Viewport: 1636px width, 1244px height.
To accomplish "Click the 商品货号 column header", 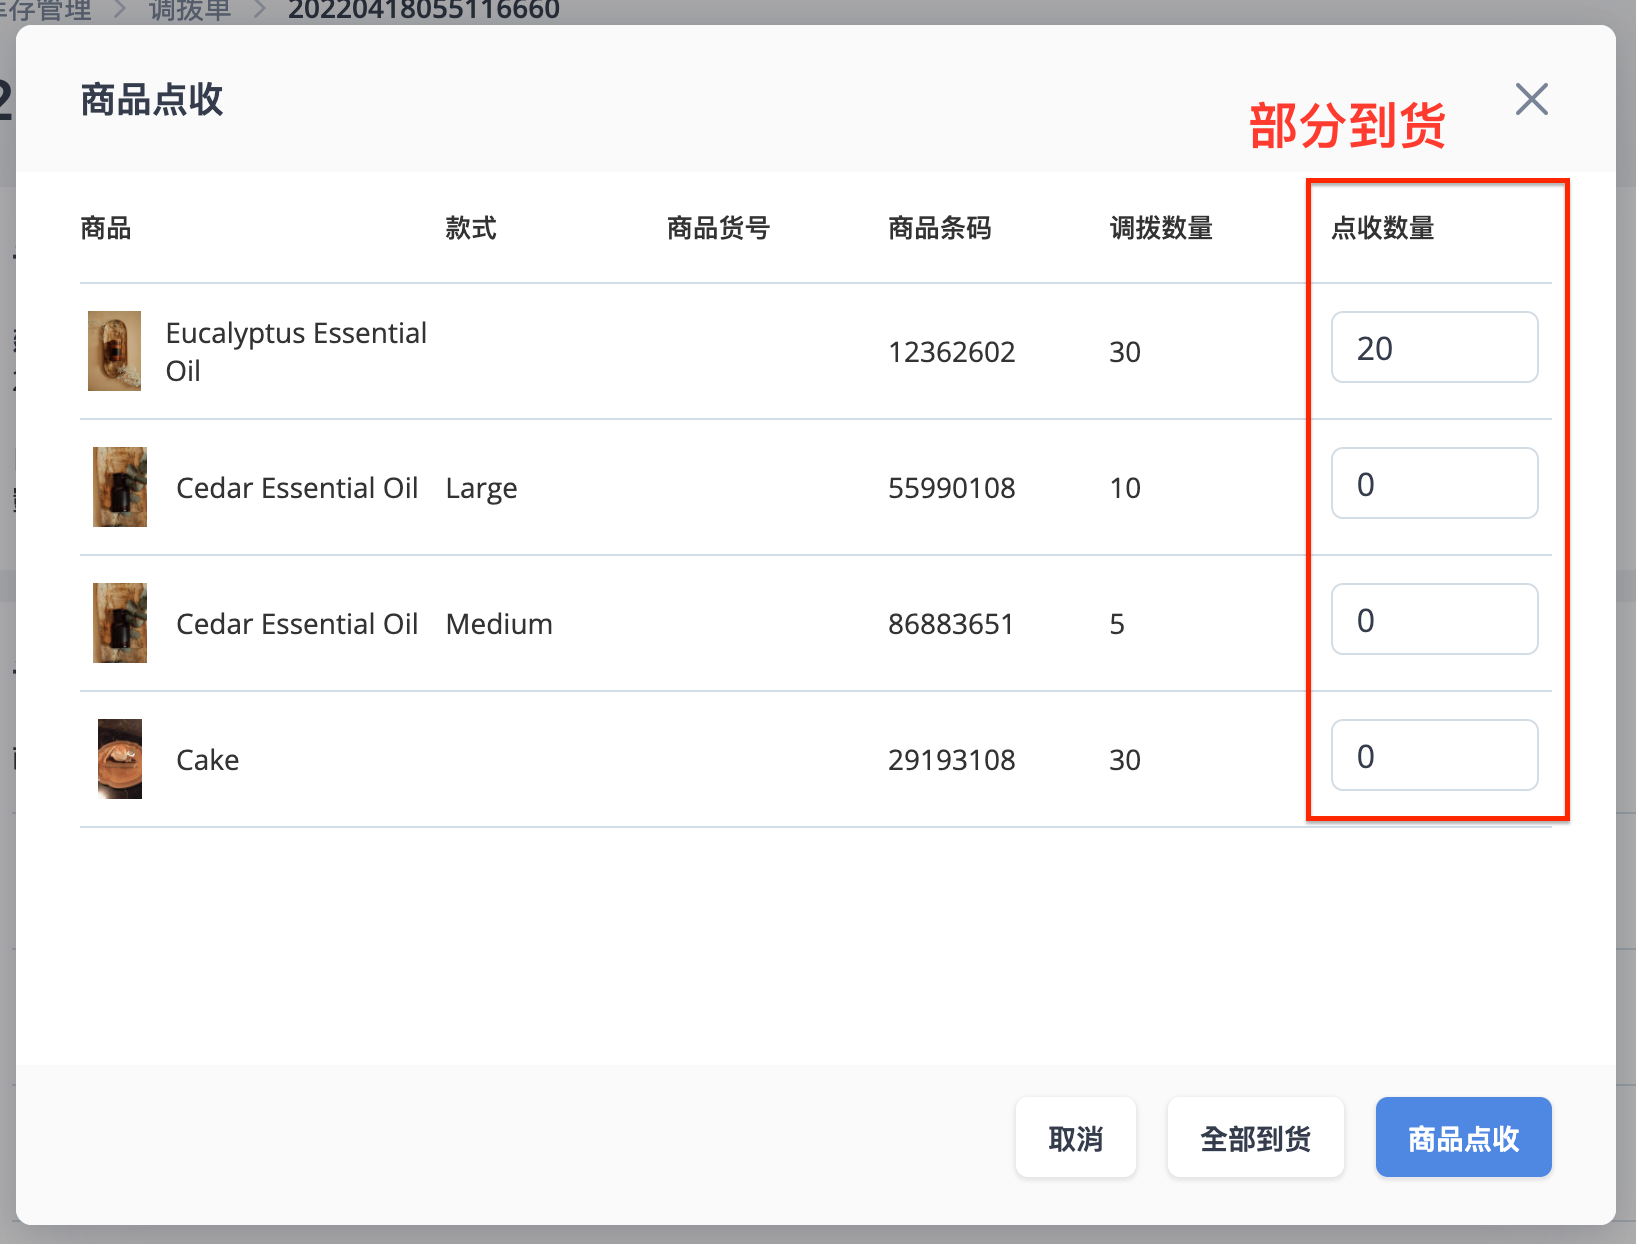I will click(718, 228).
